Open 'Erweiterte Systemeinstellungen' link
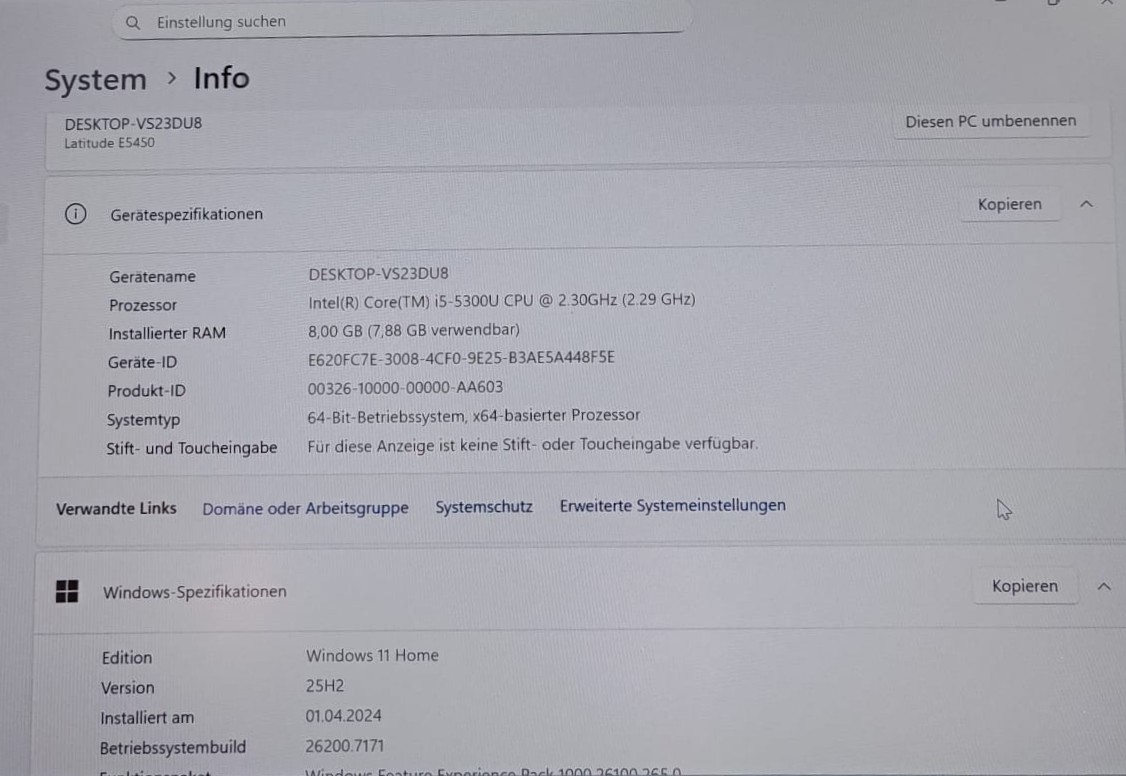The height and width of the screenshot is (776, 1126). point(672,505)
